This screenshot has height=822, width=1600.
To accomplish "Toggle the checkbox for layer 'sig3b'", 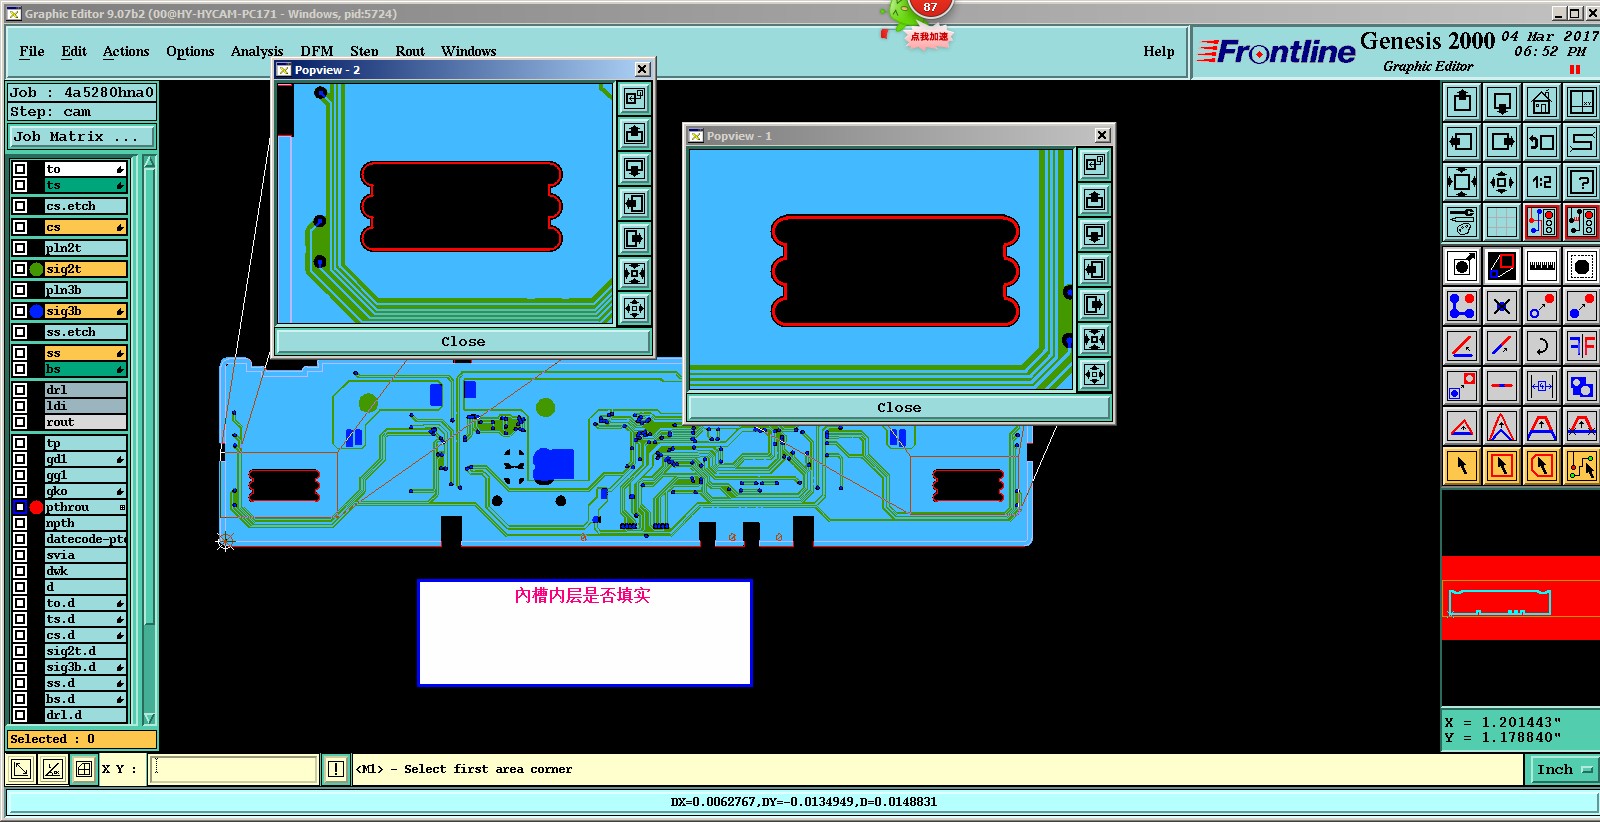I will click(x=20, y=311).
